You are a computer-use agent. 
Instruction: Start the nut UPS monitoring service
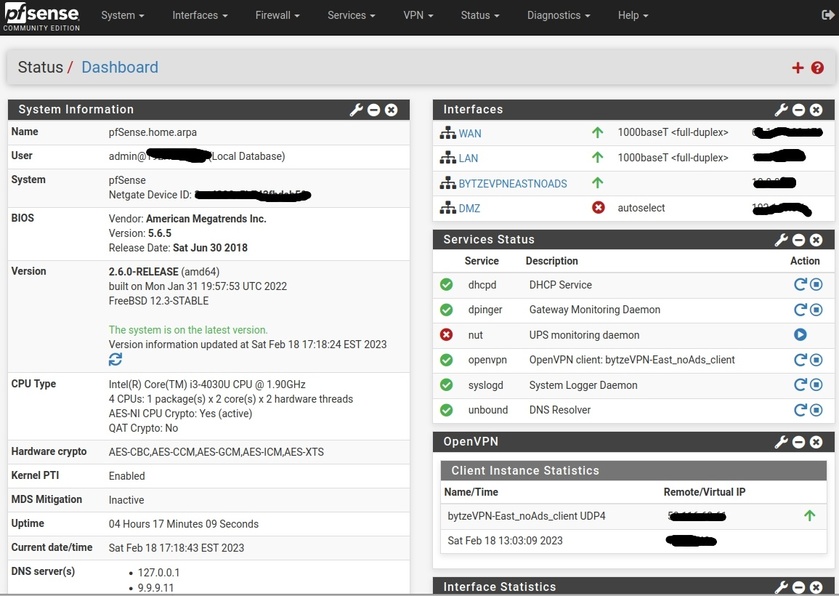[800, 334]
